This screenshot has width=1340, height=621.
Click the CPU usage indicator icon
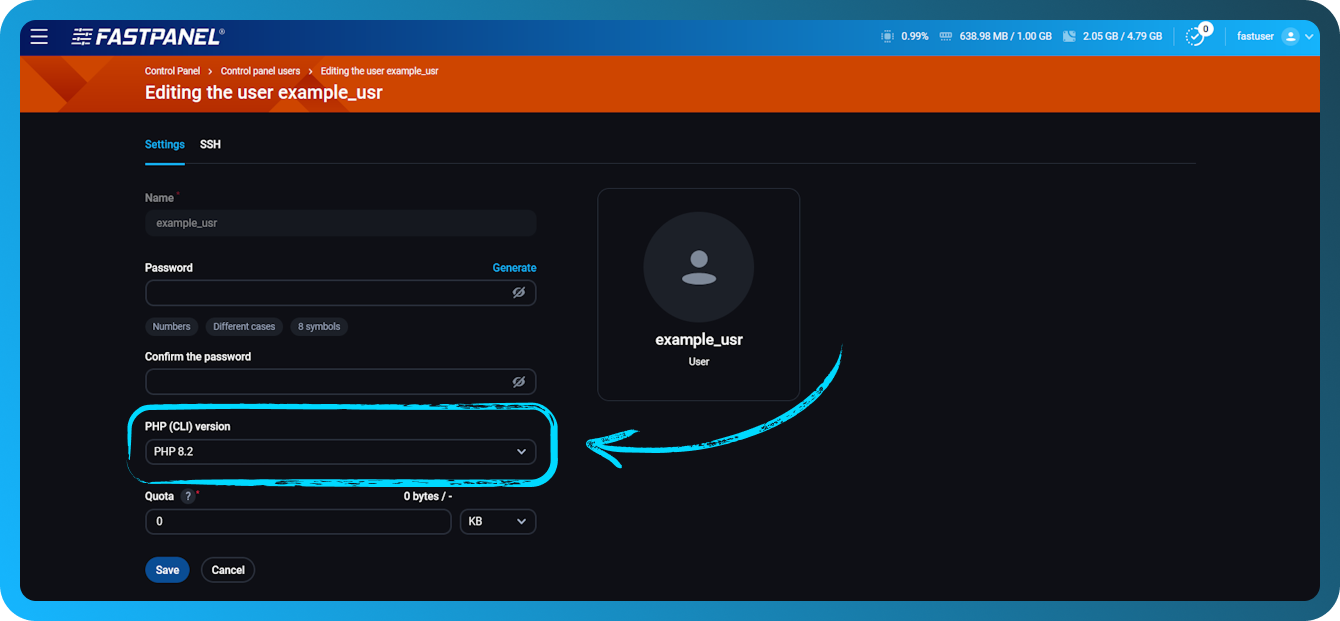(x=886, y=35)
